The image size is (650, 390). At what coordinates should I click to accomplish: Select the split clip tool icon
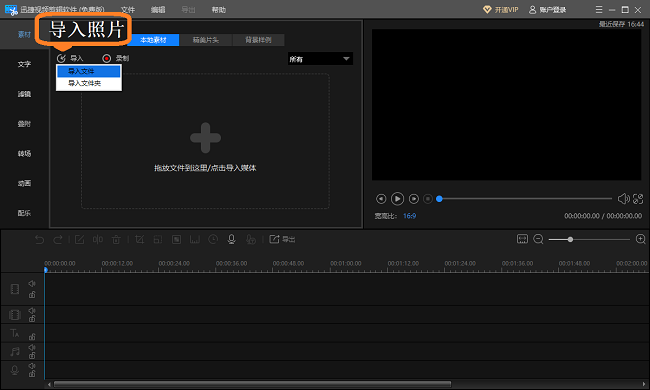click(x=98, y=240)
